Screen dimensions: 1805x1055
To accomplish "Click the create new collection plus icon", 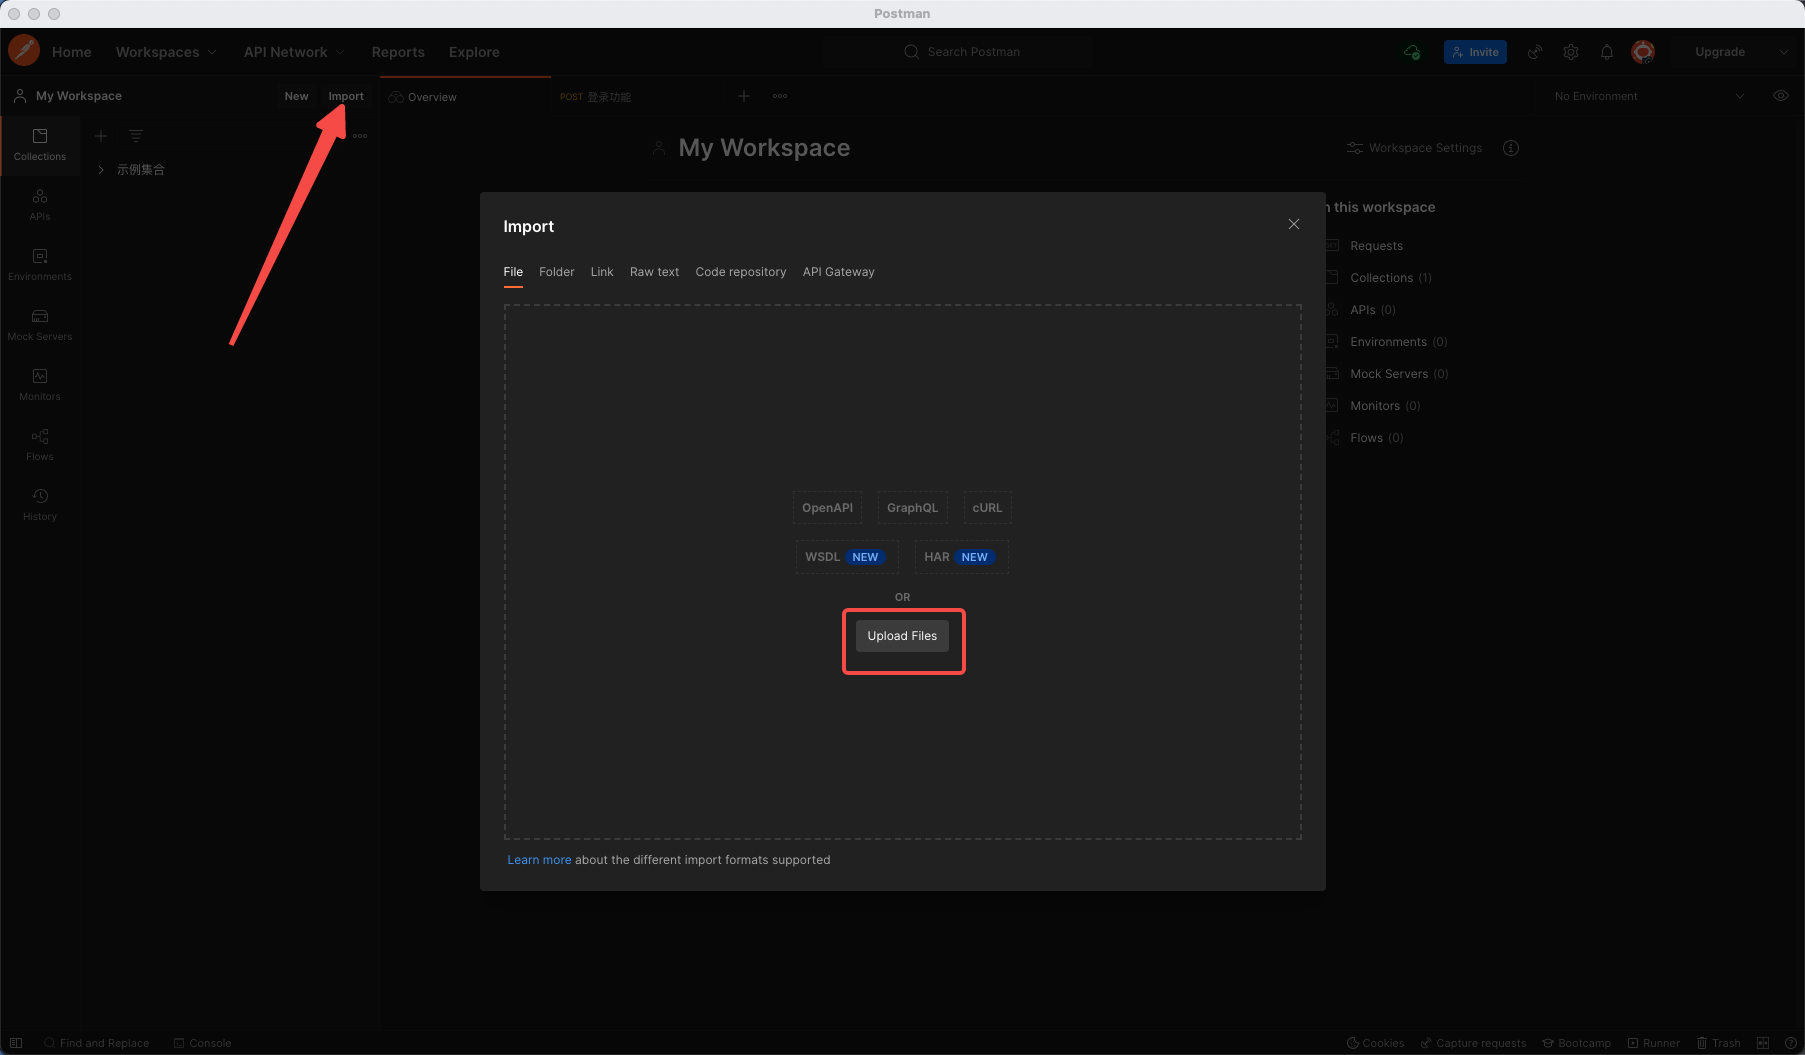I will pyautogui.click(x=101, y=135).
